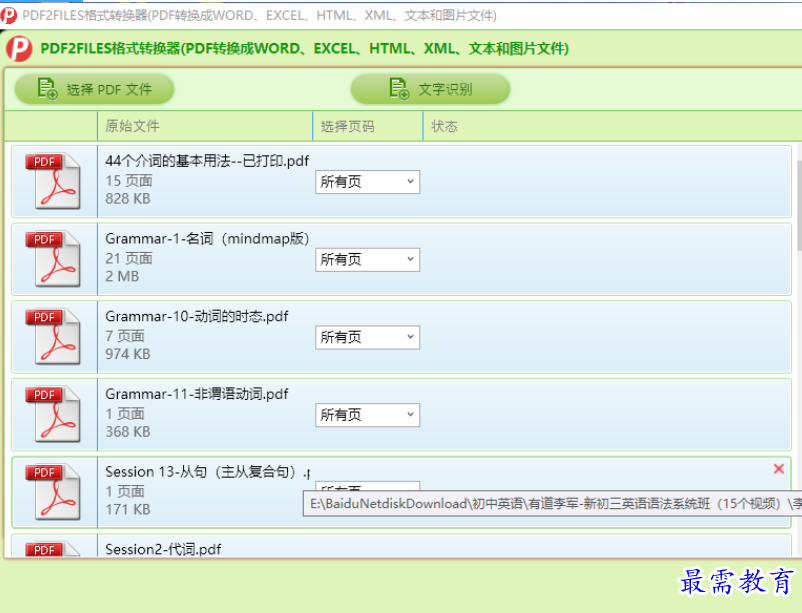Open page dropdown for Grammar-1-名词 file
Viewport: 802px width, 613px height.
tap(367, 260)
